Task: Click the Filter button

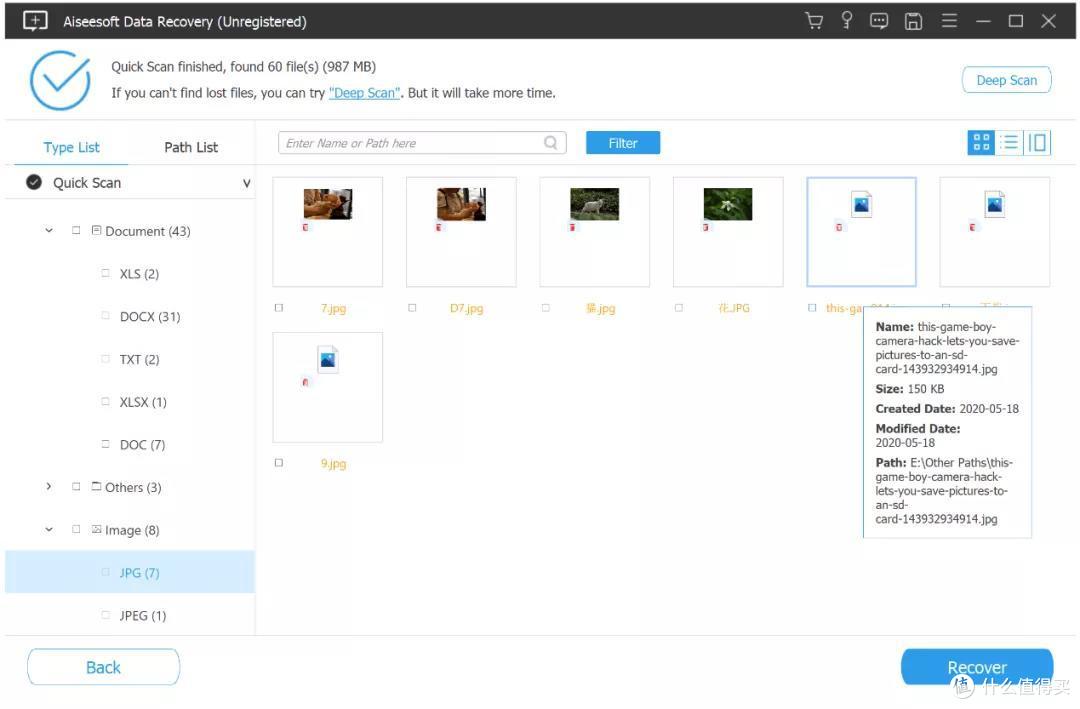Action: pos(623,143)
